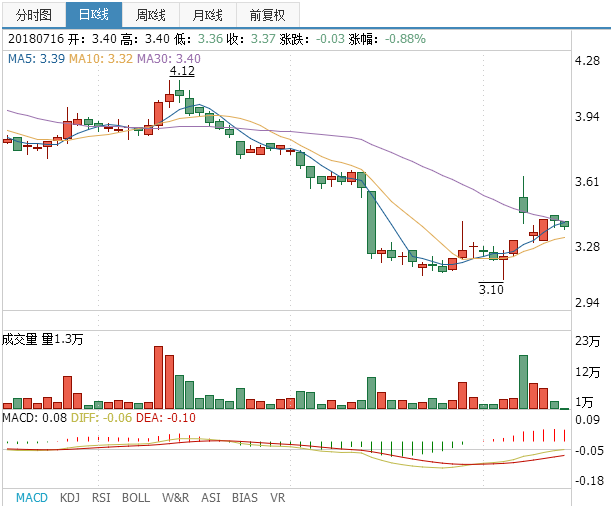Click the 4.28 price axis label
611x506 pixels.
click(x=587, y=60)
